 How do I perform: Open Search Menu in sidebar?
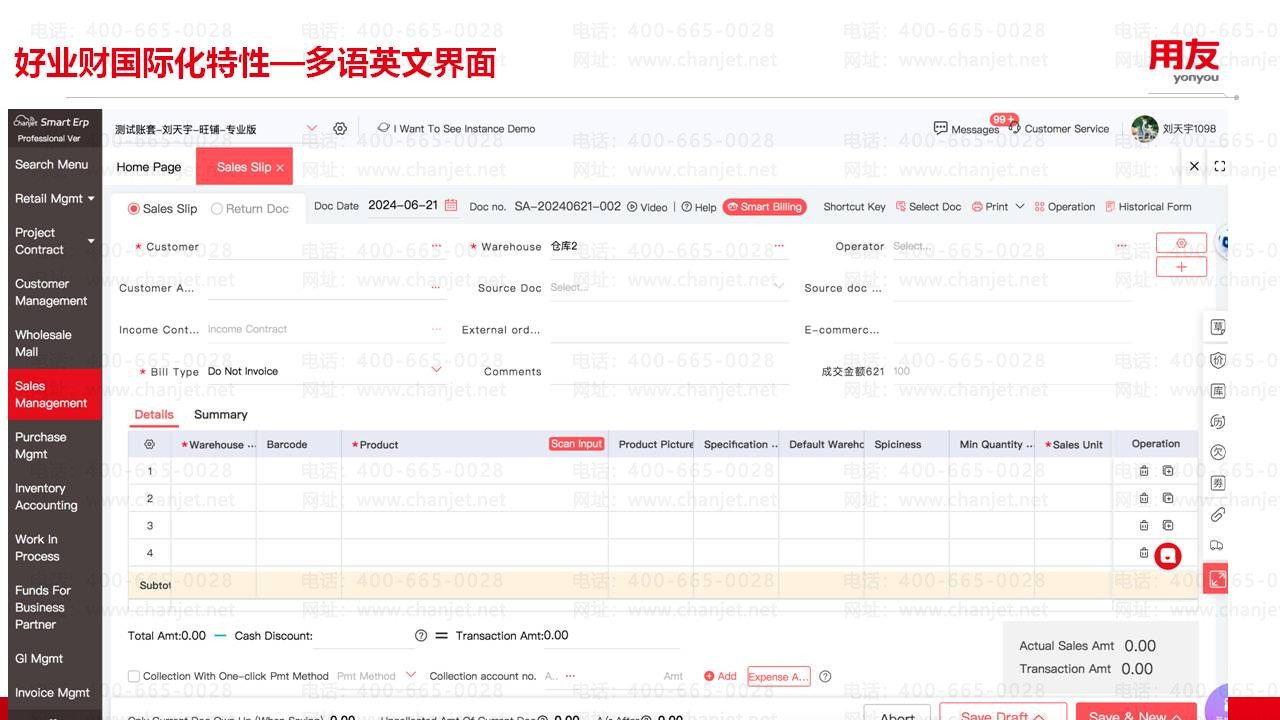[x=52, y=164]
